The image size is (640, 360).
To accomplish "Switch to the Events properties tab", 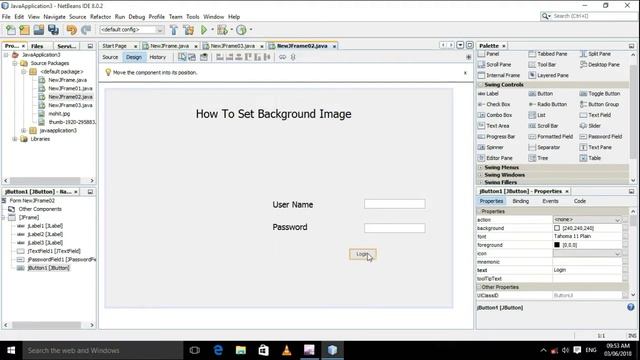I will click(550, 201).
